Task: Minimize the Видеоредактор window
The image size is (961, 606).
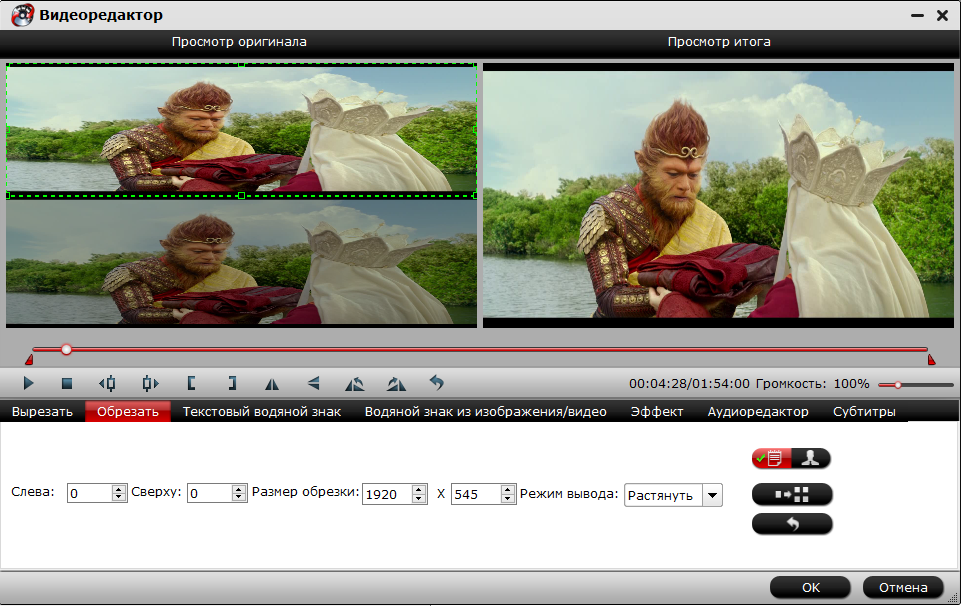Action: (917, 16)
